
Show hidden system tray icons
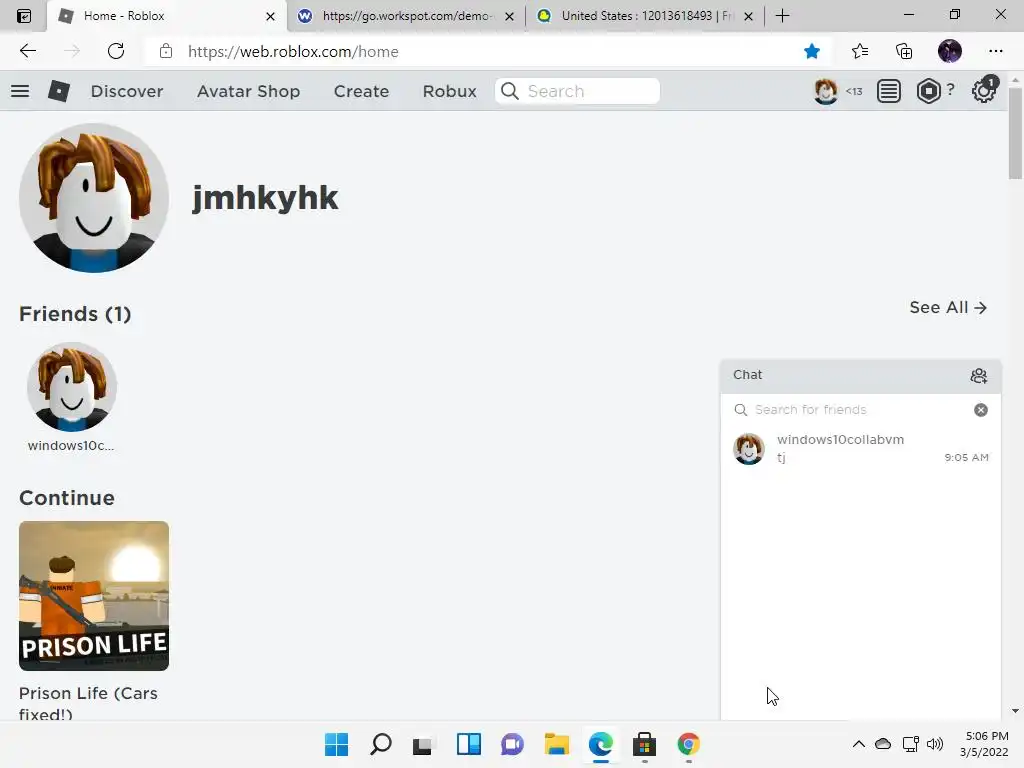[859, 744]
